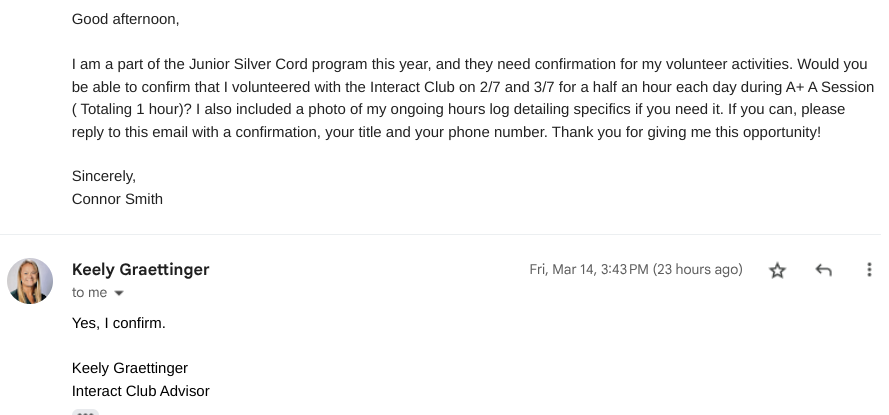Click the reply arrow icon

tap(823, 270)
